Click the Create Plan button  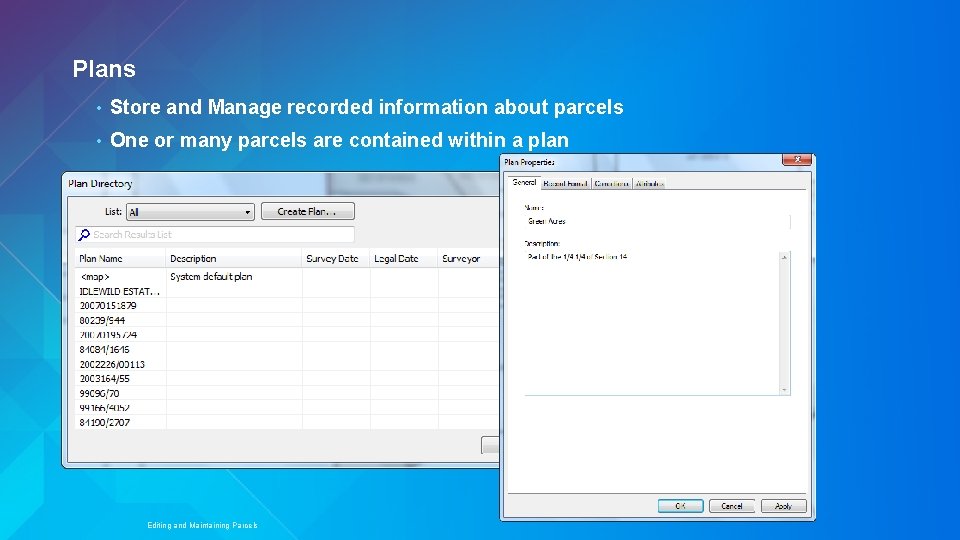coord(307,211)
